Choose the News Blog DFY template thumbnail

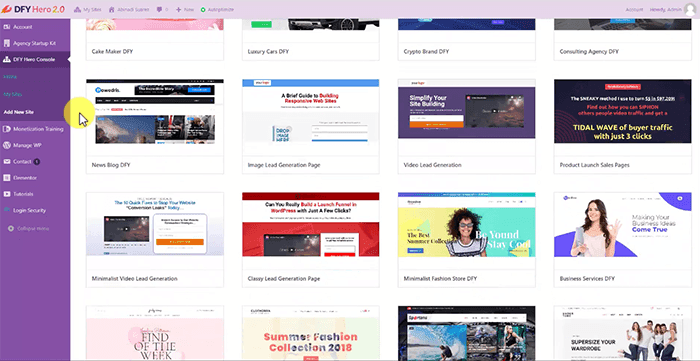tap(155, 112)
